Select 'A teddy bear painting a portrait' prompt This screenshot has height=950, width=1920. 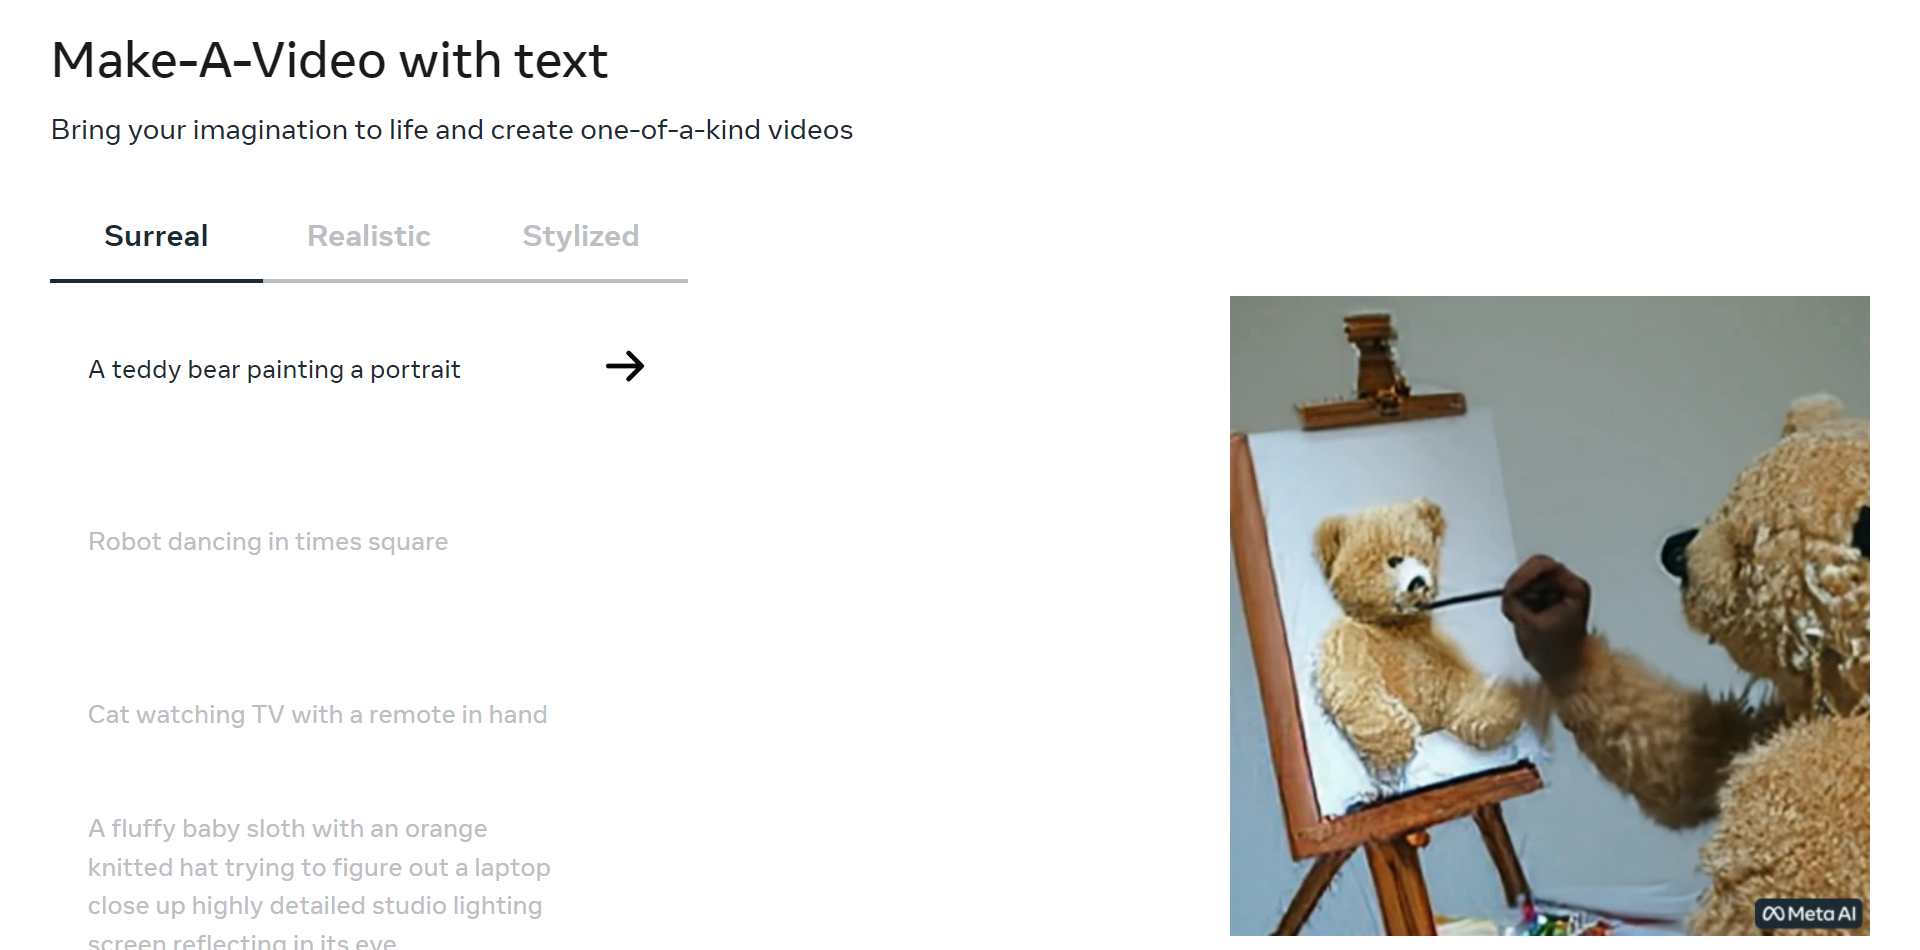coord(274,370)
